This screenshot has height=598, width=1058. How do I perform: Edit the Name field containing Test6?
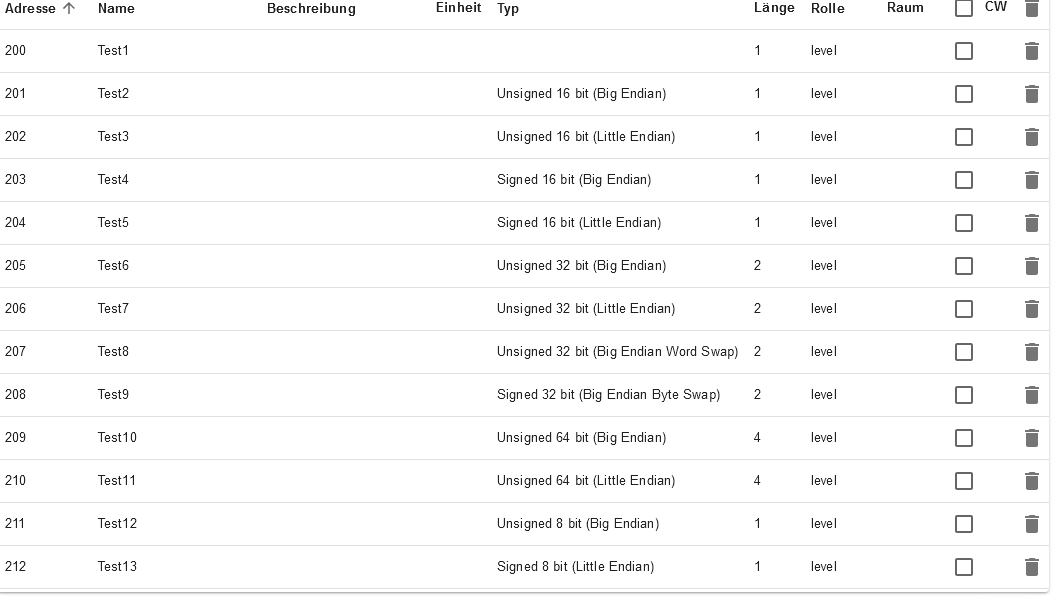[113, 266]
